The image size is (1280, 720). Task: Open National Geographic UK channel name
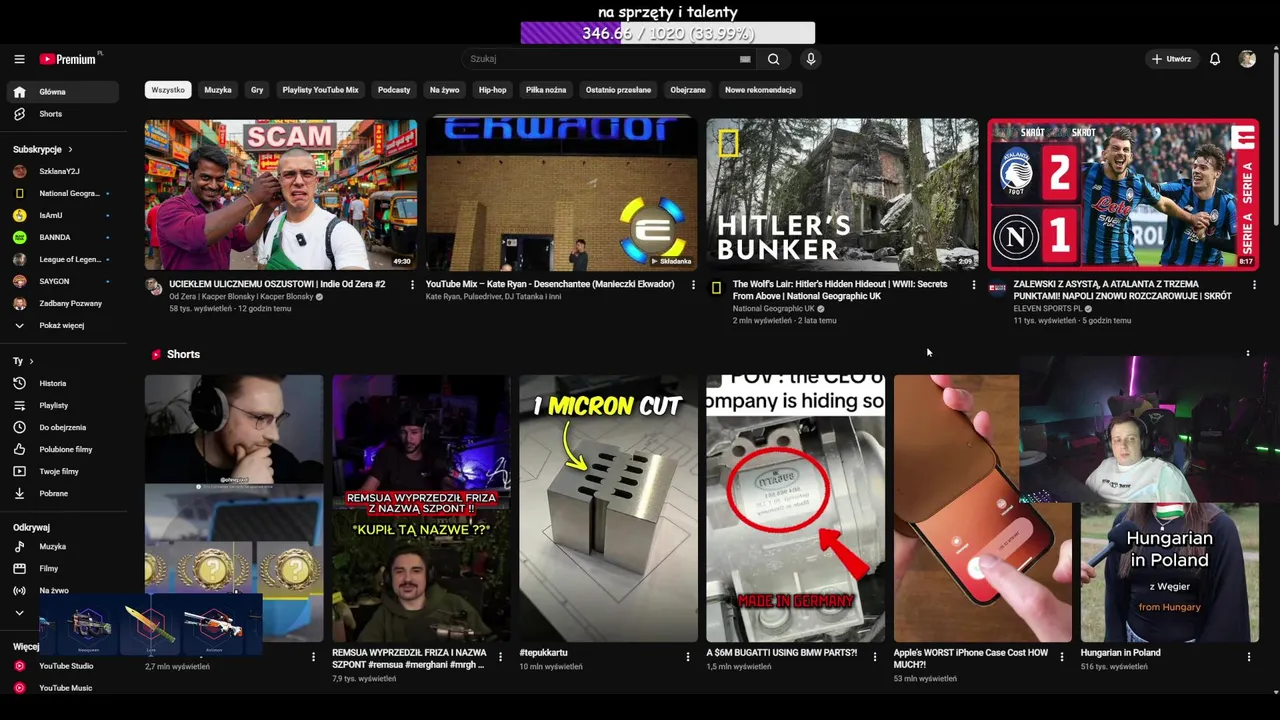coord(773,309)
